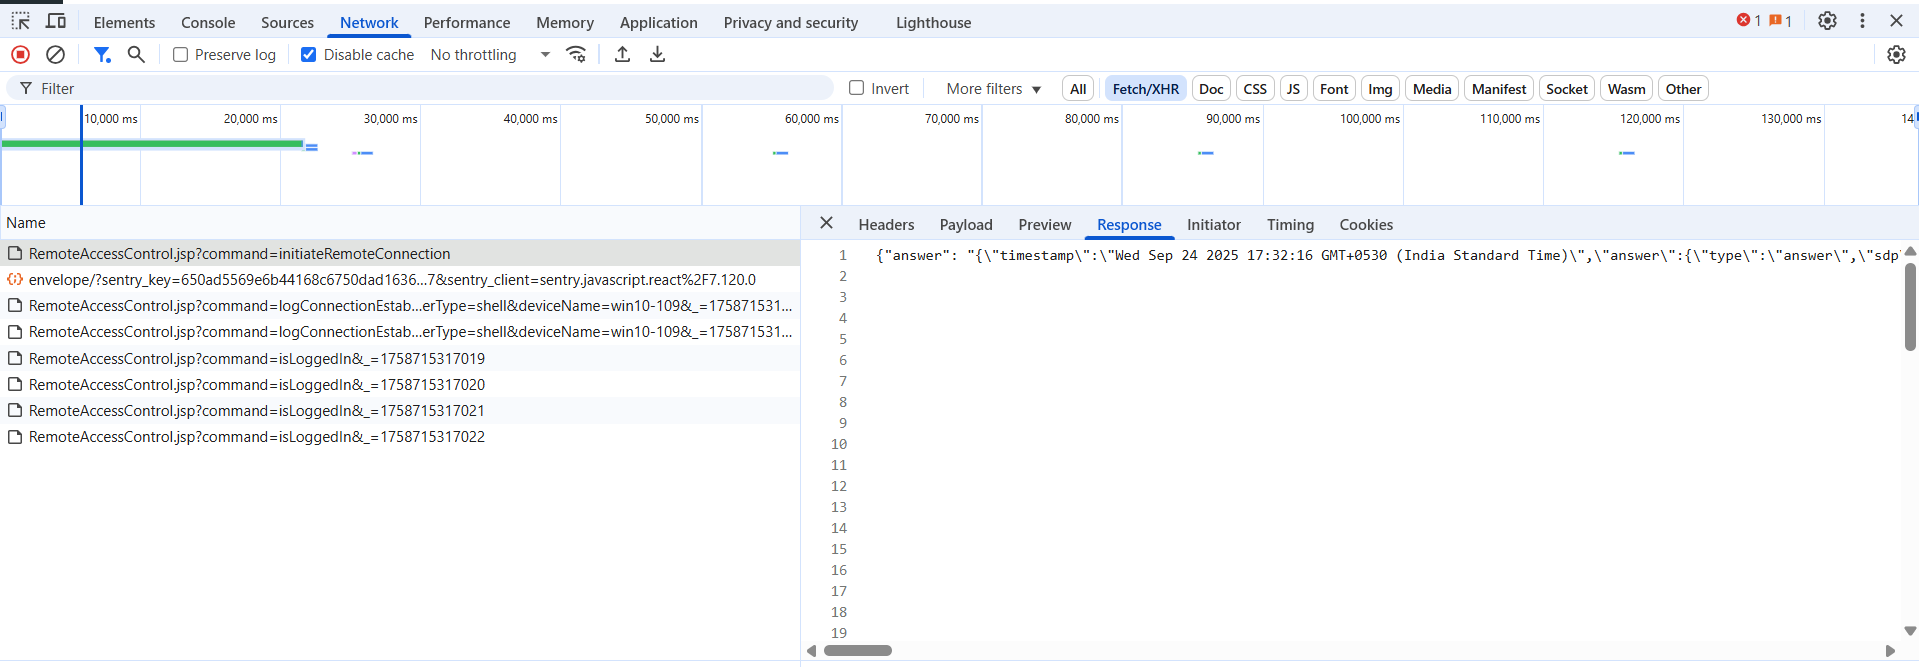Image resolution: width=1919 pixels, height=667 pixels.
Task: Stop recording network log
Action: (20, 55)
